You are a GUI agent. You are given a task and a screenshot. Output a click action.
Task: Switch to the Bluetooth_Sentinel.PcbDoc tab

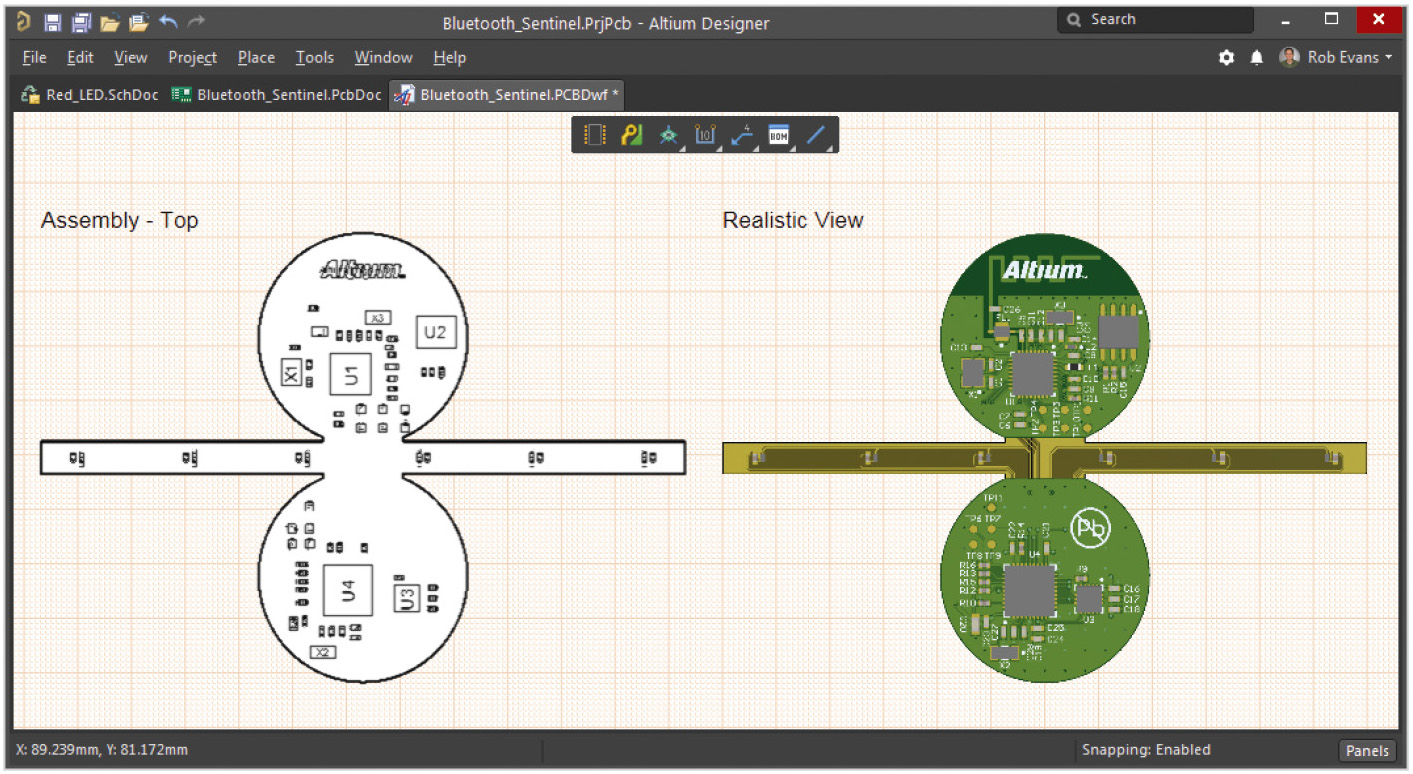[277, 95]
